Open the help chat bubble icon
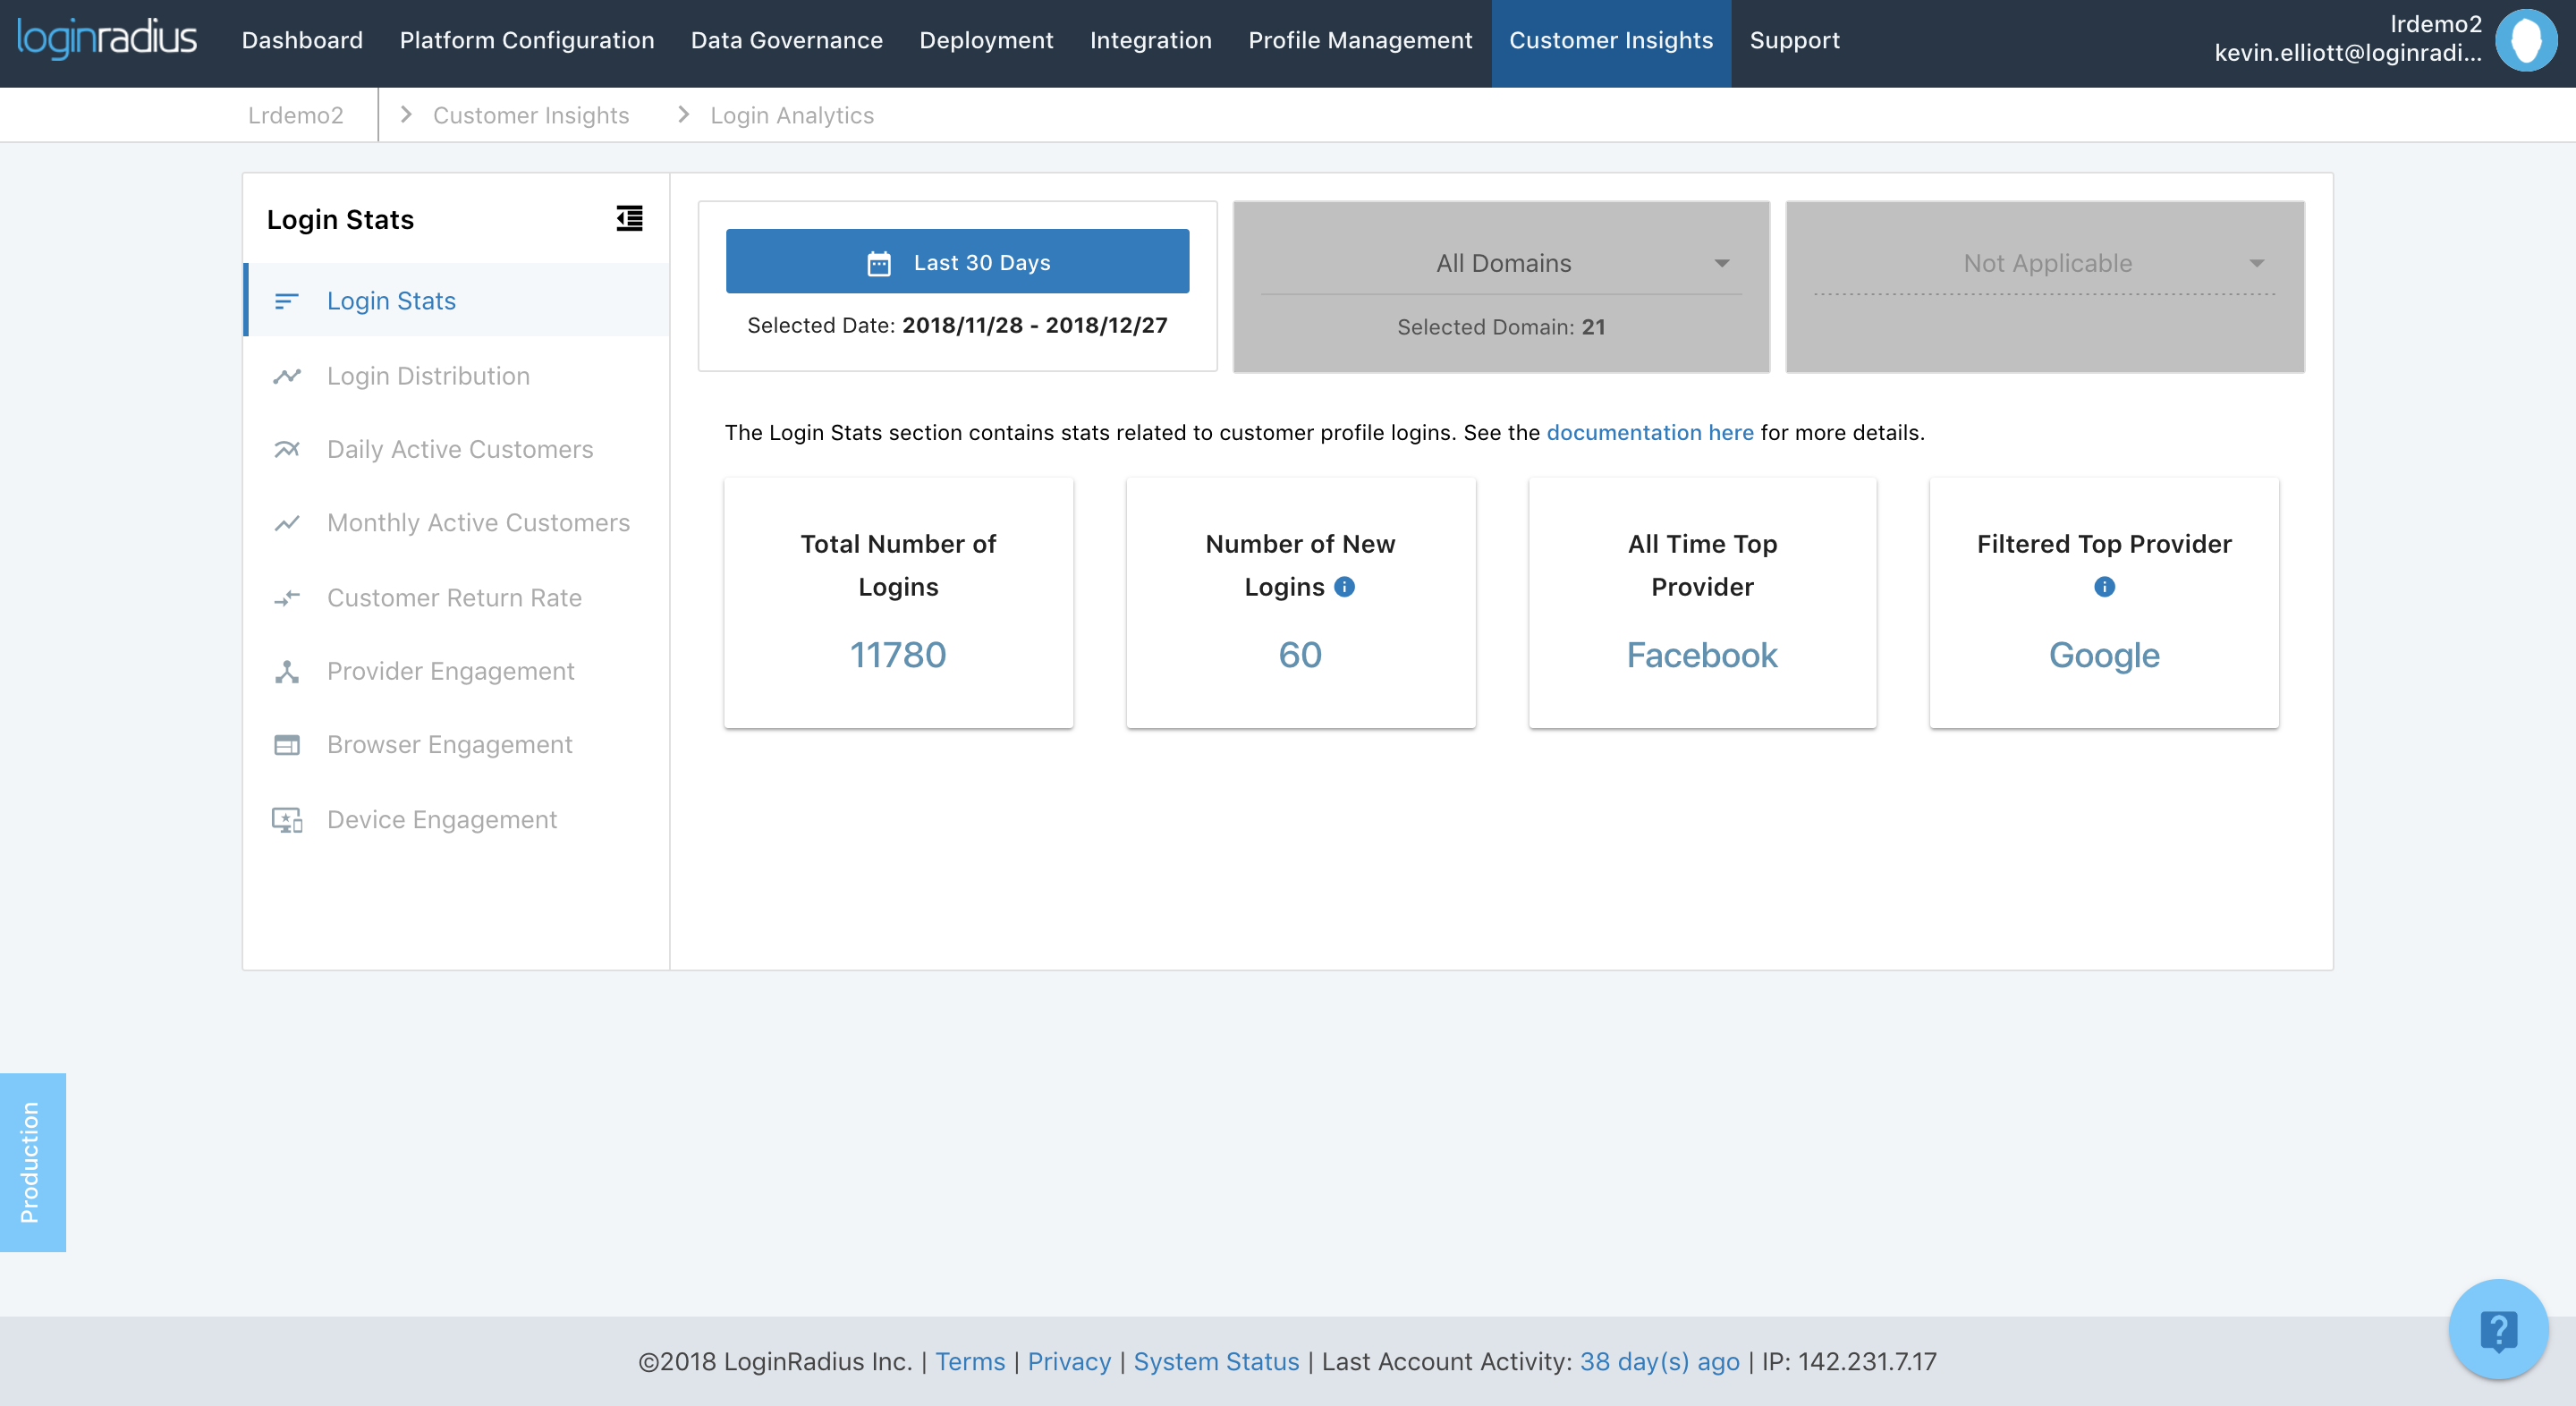This screenshot has width=2576, height=1406. 2497,1329
